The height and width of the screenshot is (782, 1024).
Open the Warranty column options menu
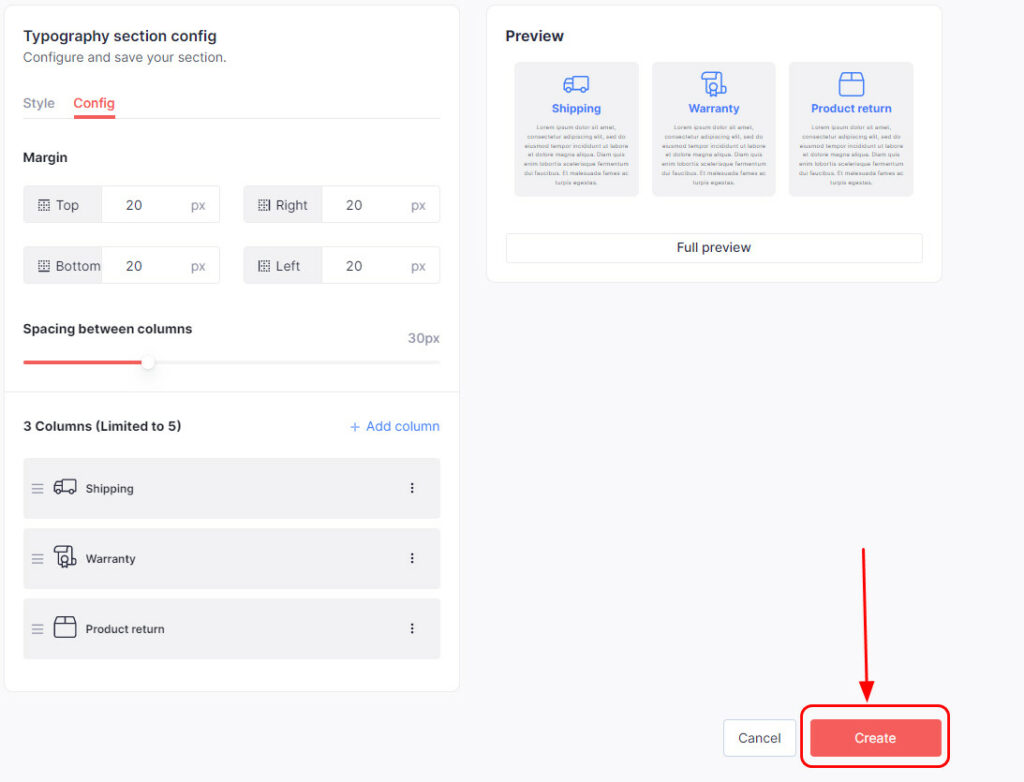coord(412,558)
